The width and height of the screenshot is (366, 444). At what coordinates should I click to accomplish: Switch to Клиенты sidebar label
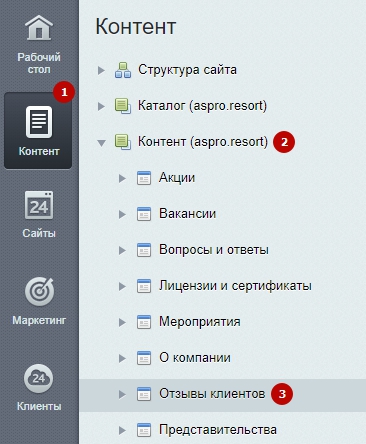coord(39,406)
